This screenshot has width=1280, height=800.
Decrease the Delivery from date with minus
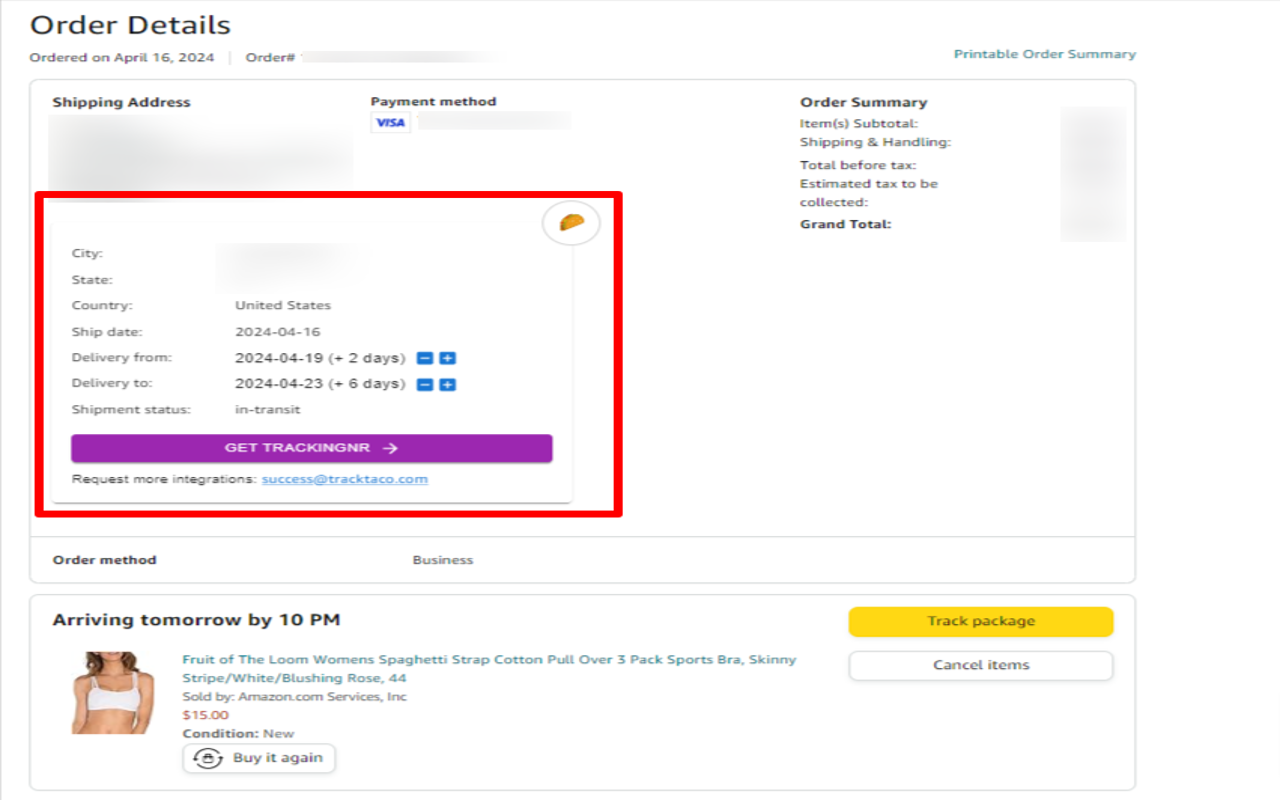tap(425, 358)
